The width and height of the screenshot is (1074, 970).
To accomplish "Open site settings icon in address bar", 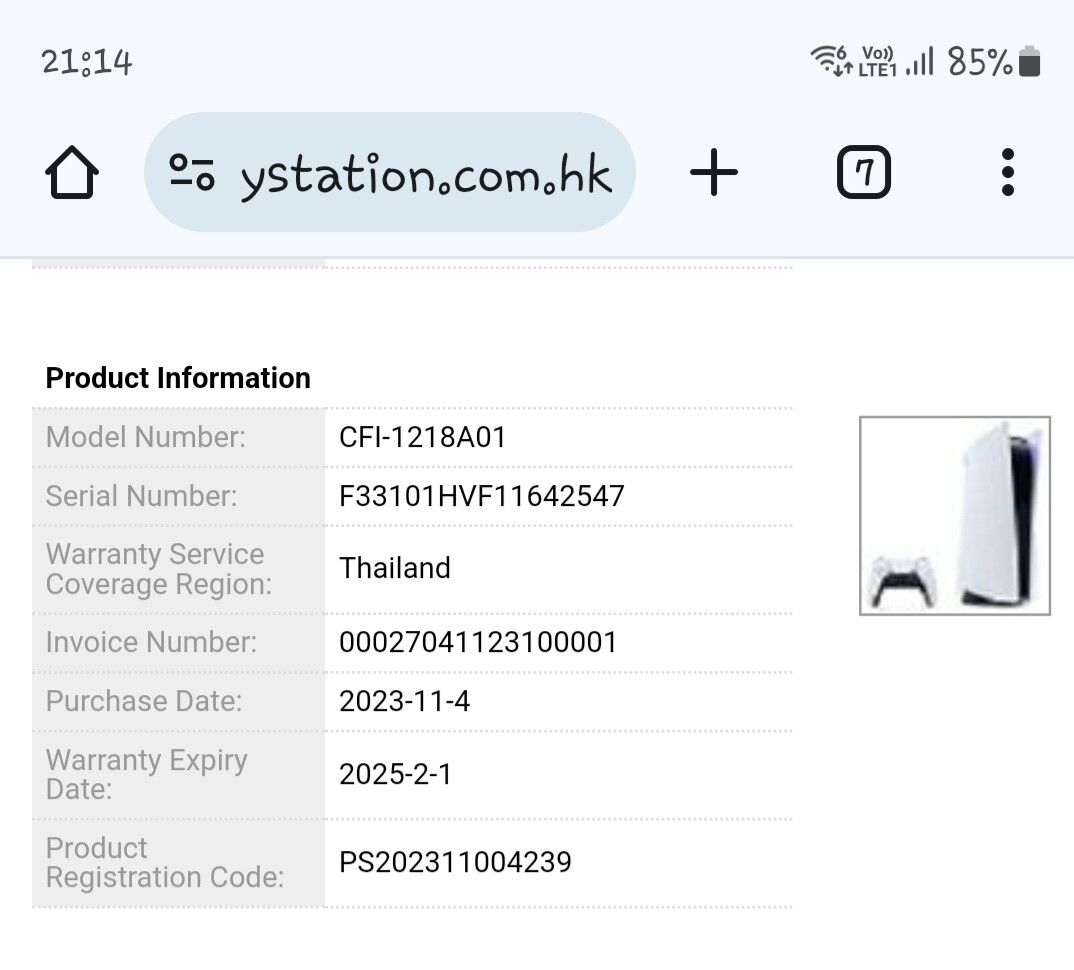I will tap(192, 173).
